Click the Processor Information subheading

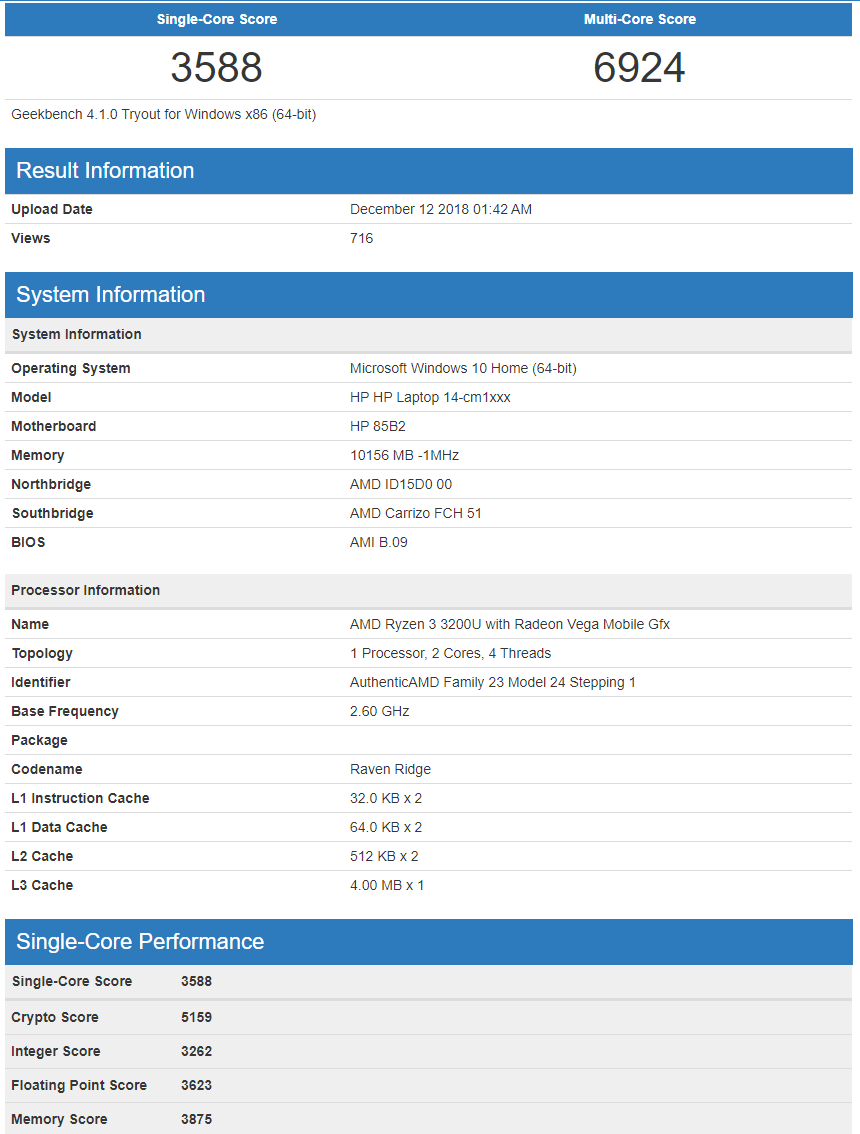click(86, 590)
